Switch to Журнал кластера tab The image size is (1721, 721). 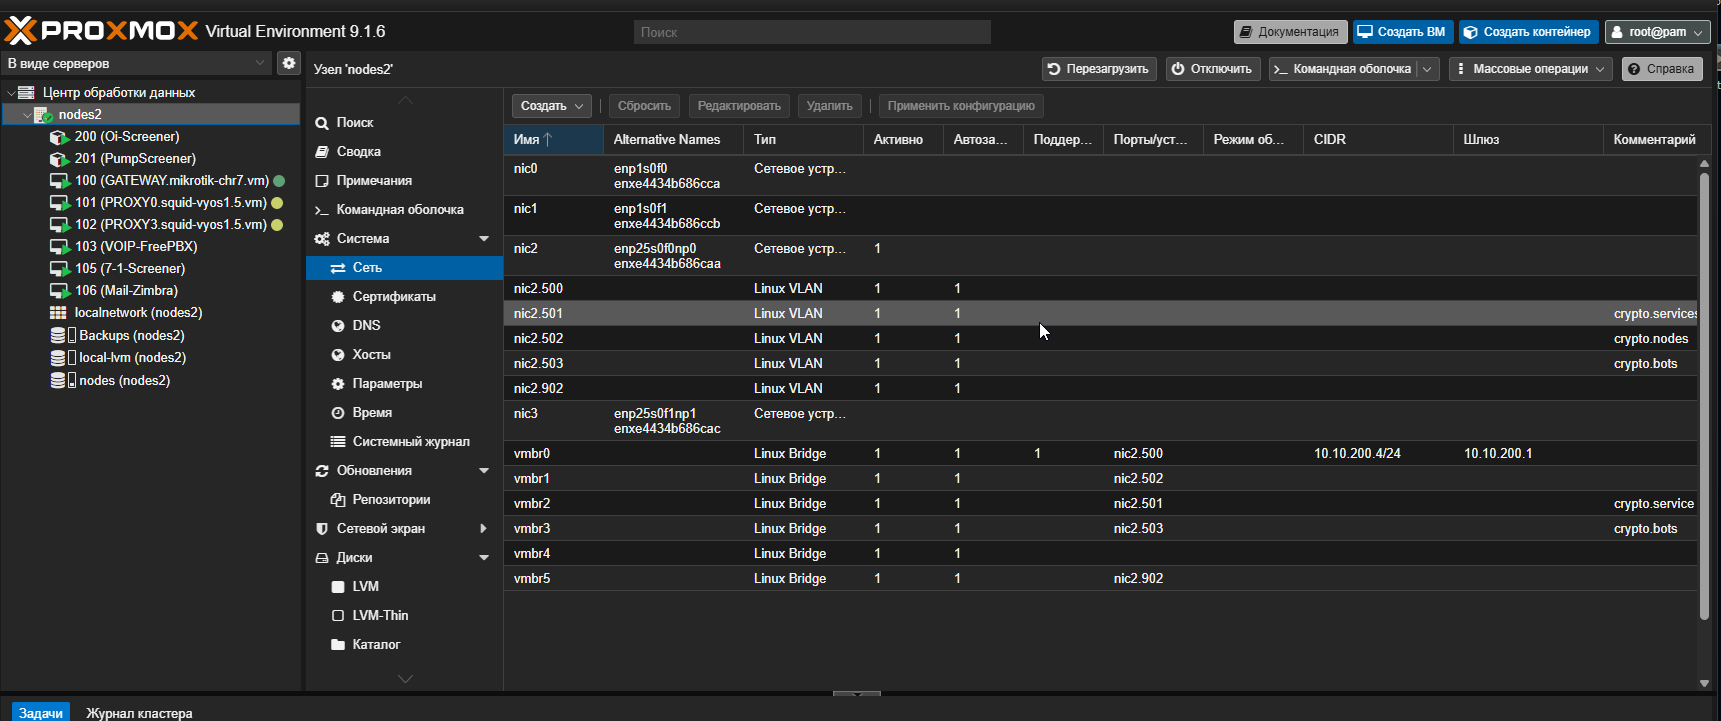click(x=139, y=713)
